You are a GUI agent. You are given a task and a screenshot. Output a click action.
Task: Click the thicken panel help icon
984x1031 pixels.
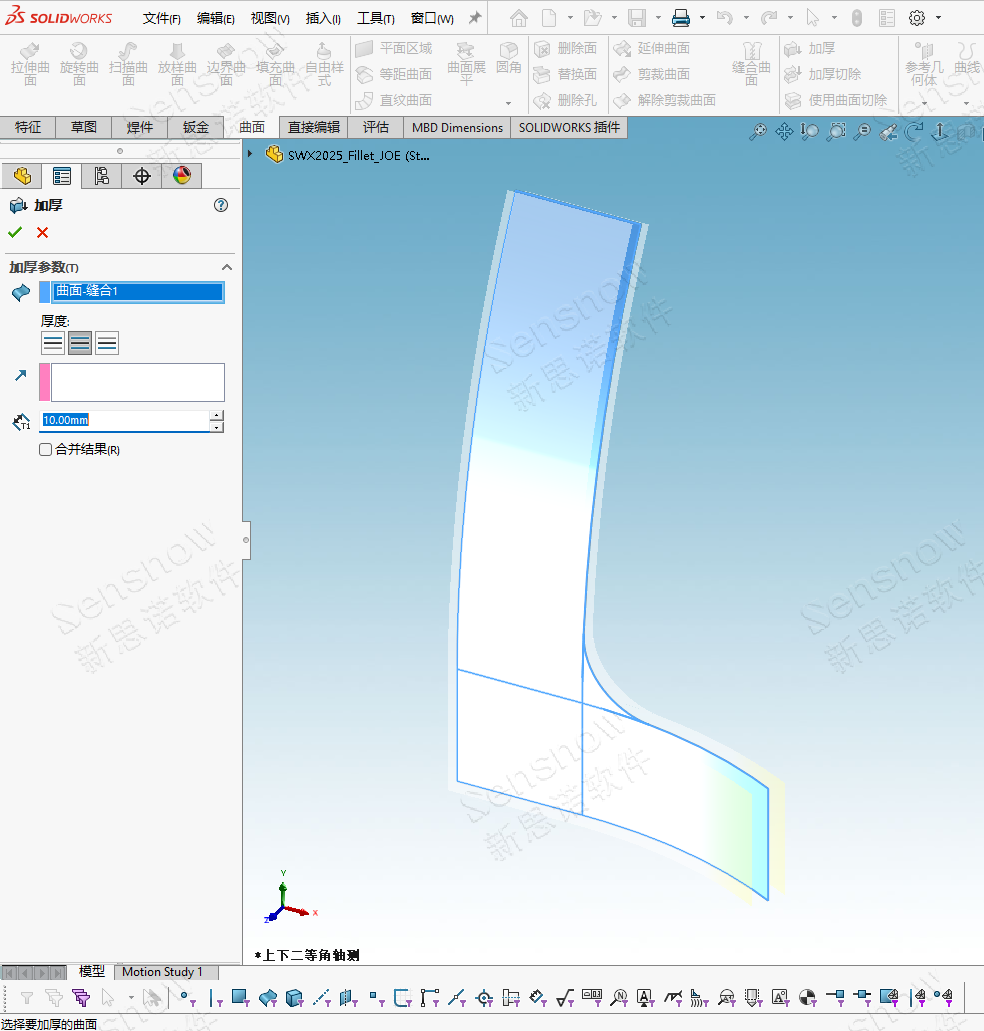(221, 205)
